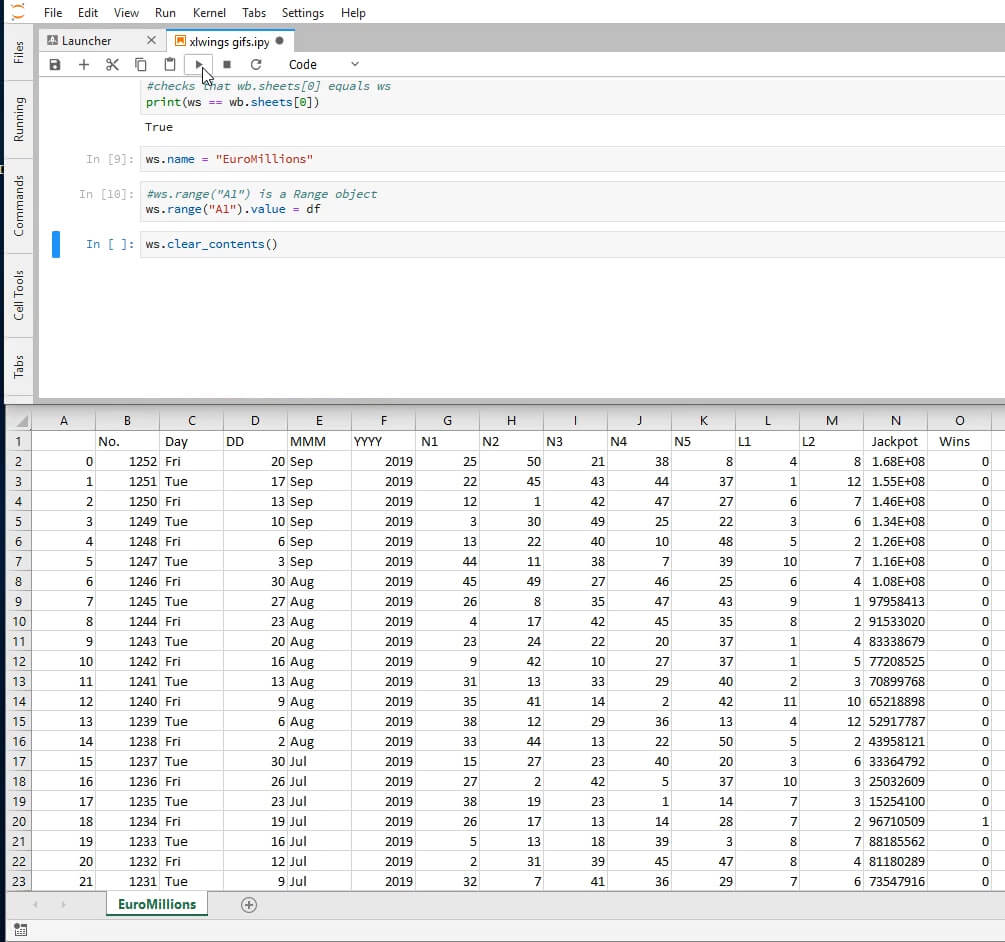Copy the selected cells

(x=140, y=64)
